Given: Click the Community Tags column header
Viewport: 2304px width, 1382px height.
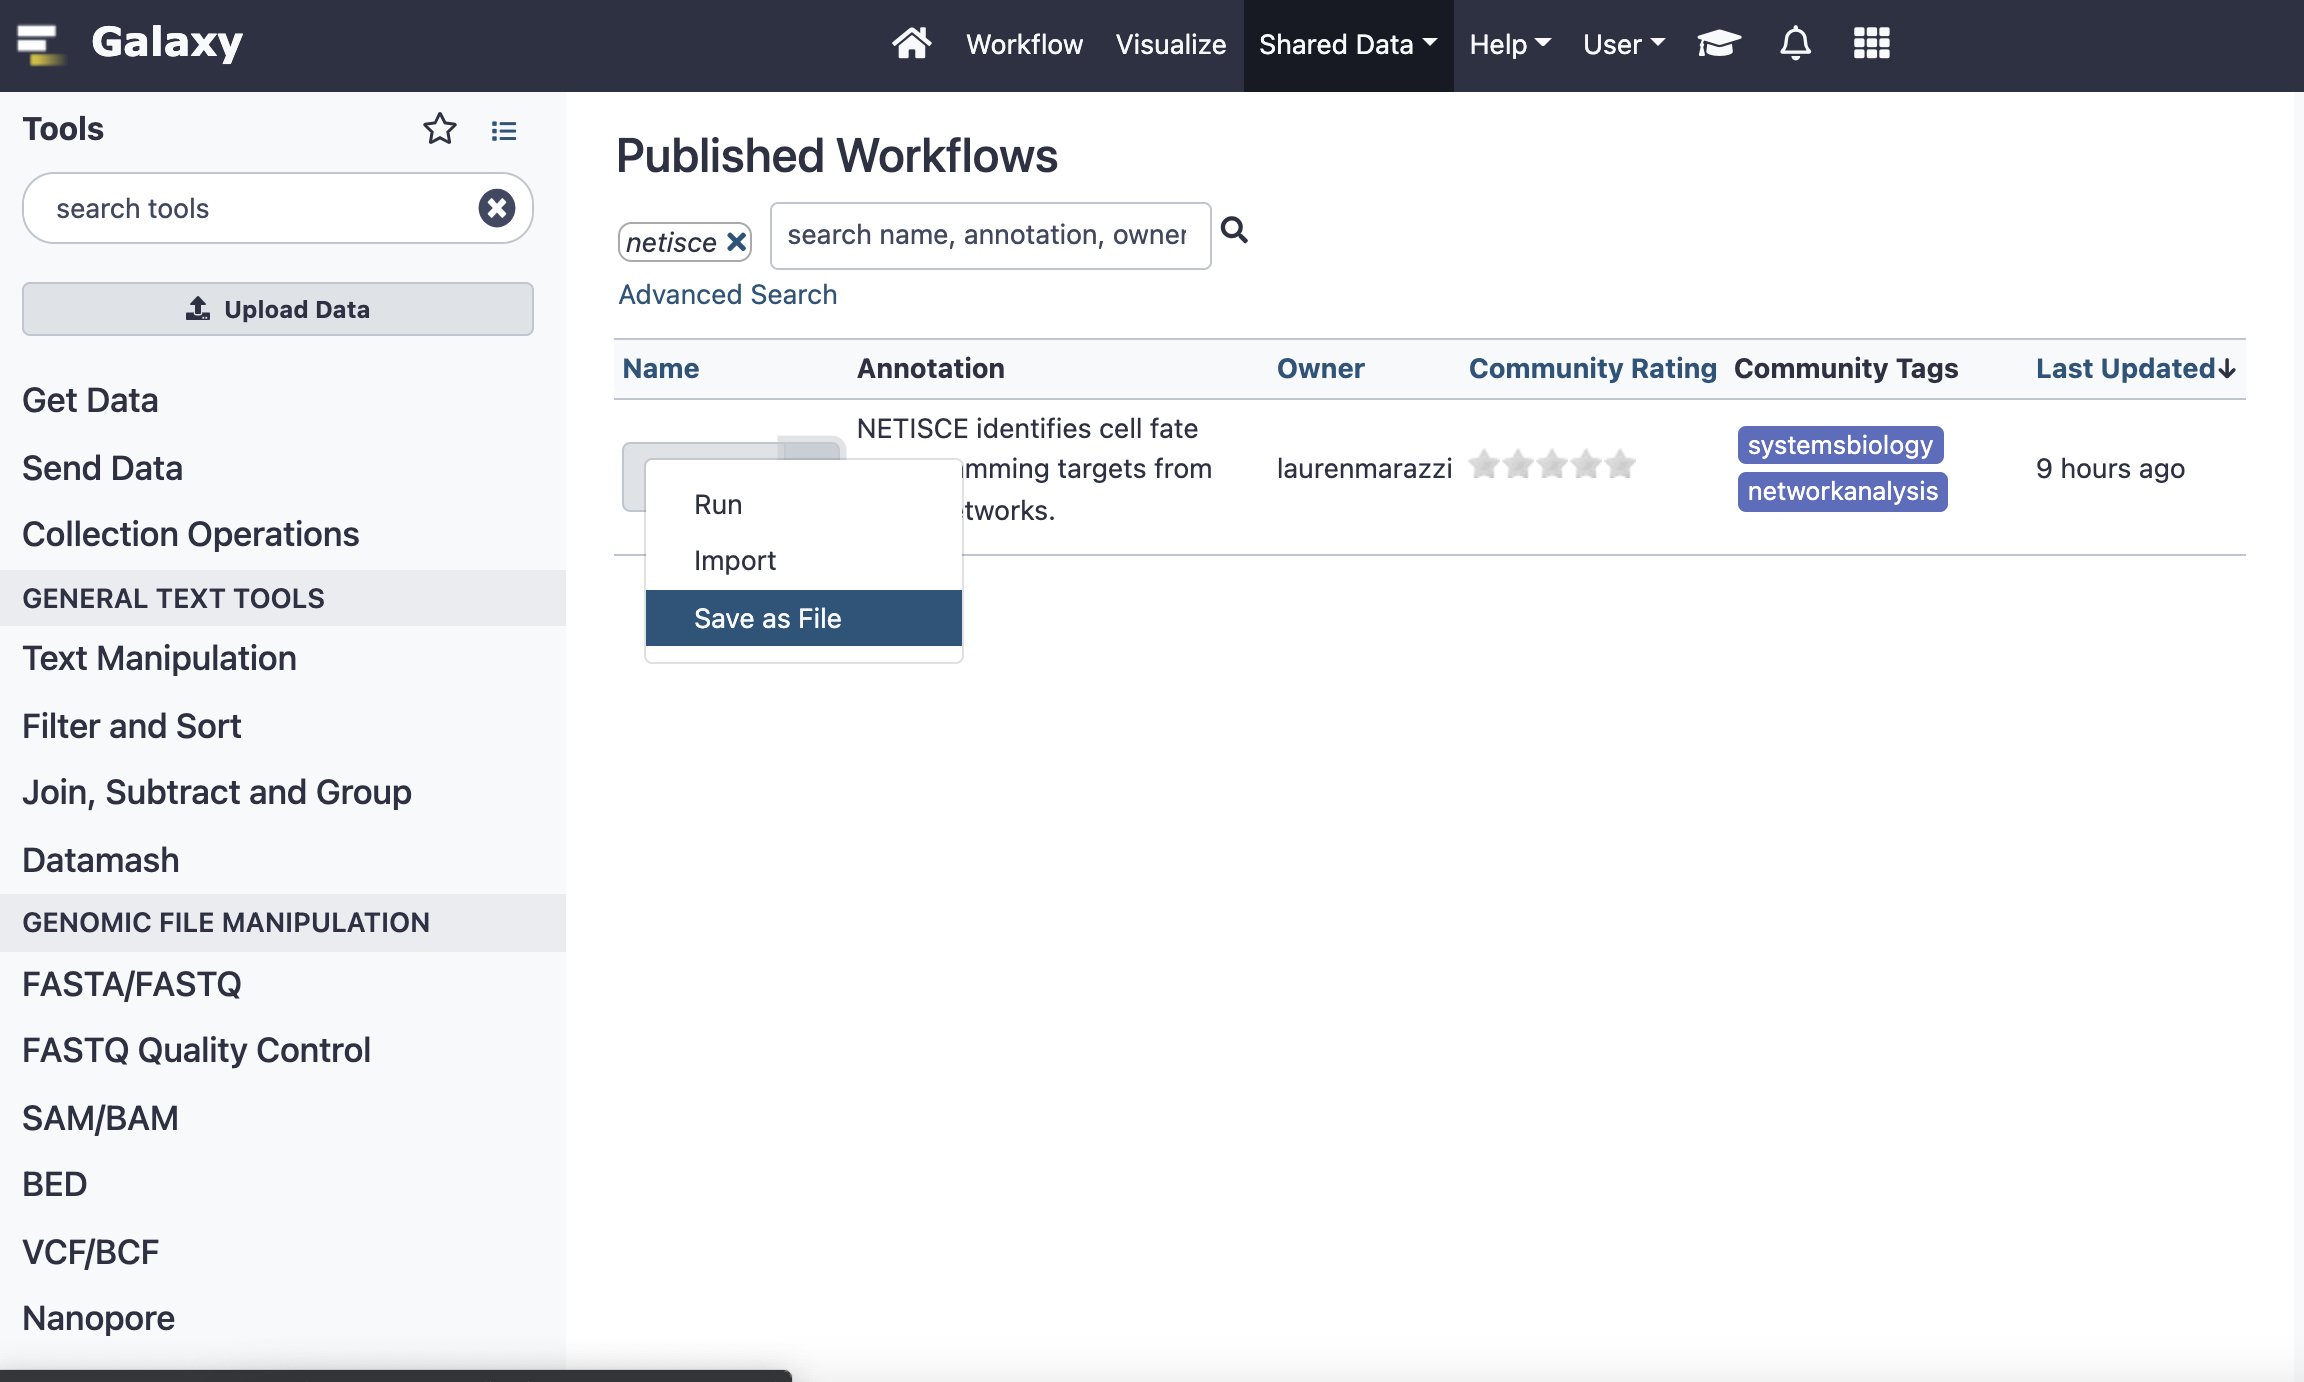Looking at the screenshot, I should (1845, 369).
